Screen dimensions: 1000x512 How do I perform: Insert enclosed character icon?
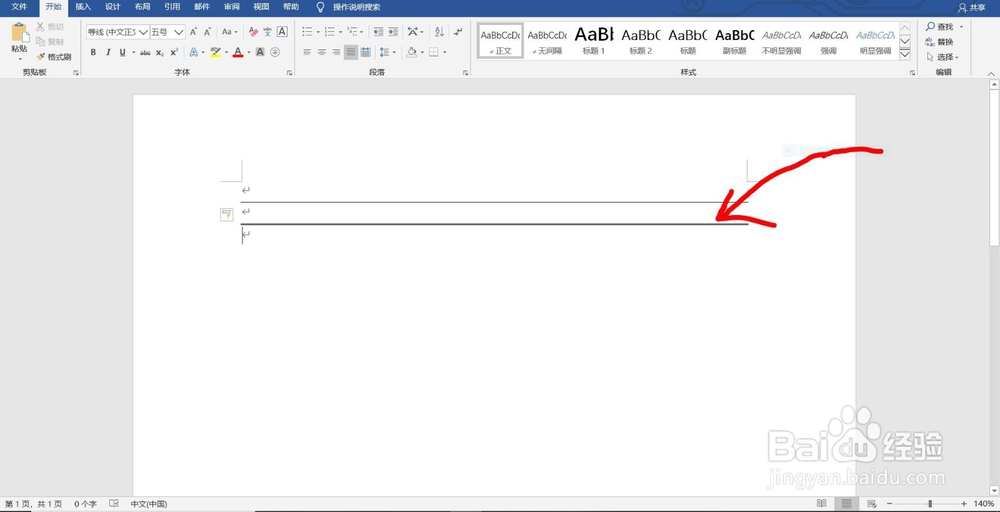pyautogui.click(x=275, y=52)
